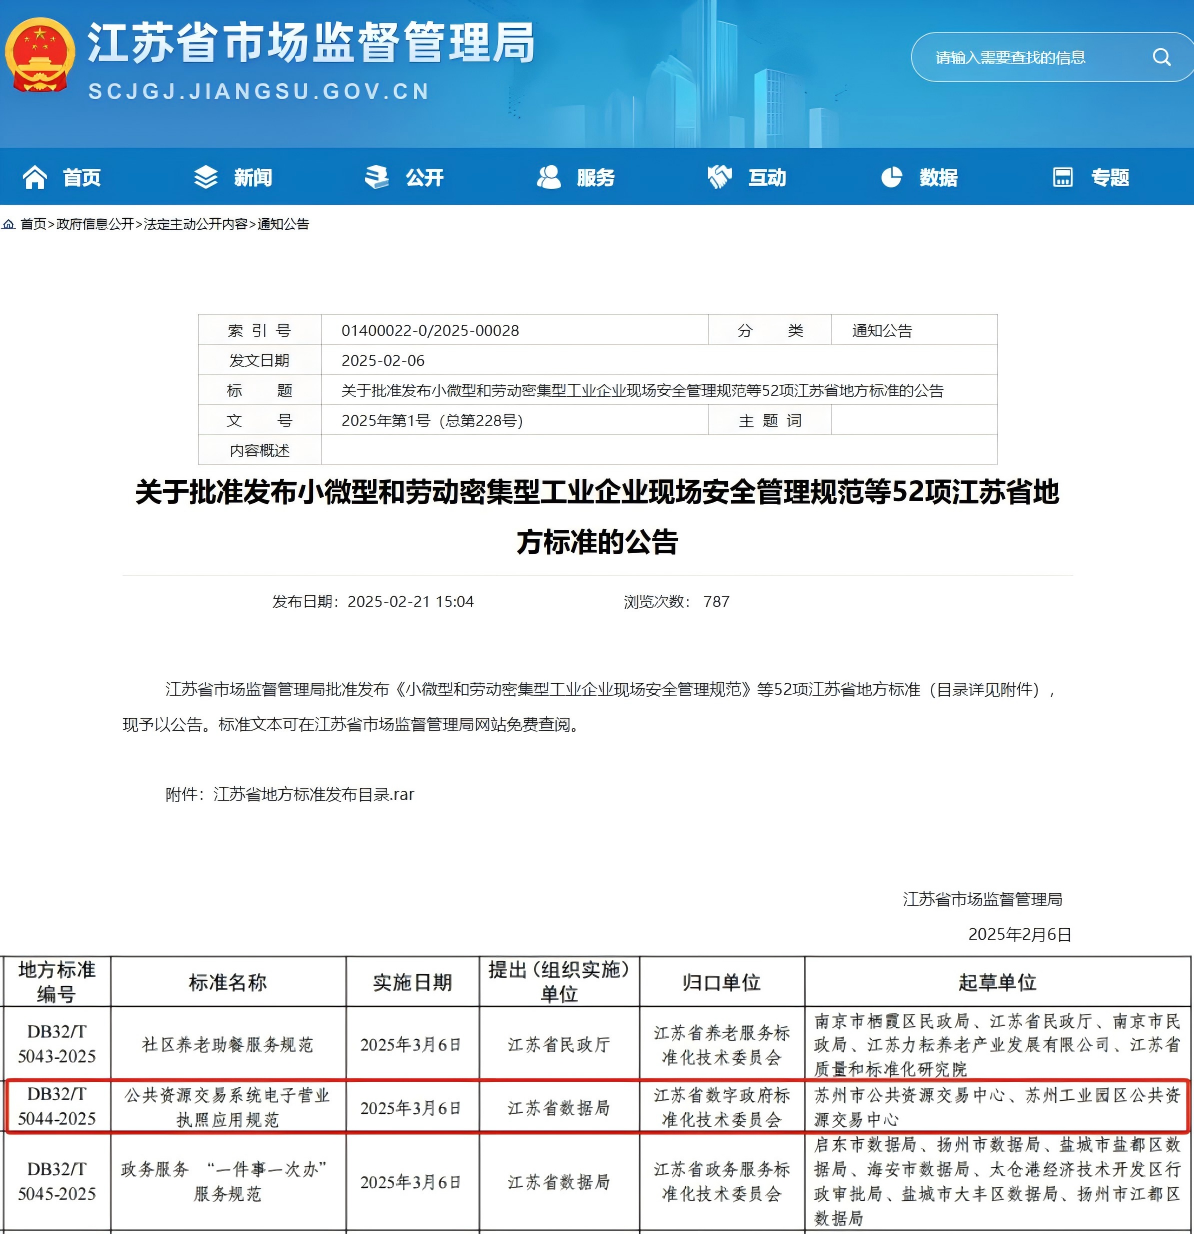Click the 通知公告 category value in the info table

tap(882, 331)
